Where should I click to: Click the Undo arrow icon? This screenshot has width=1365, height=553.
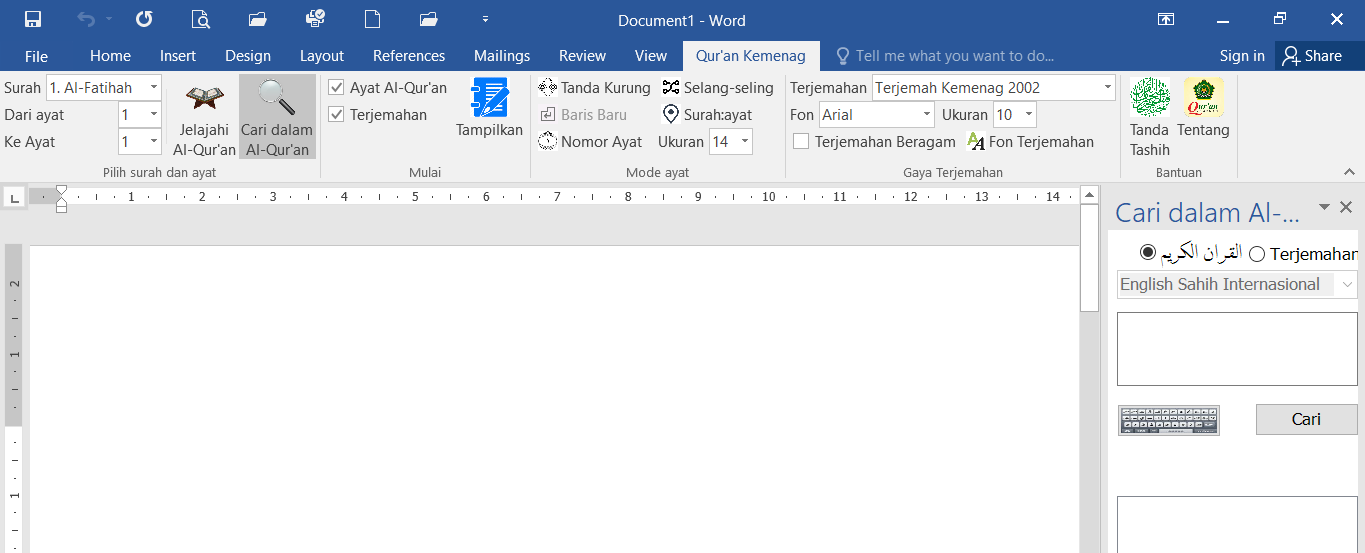(87, 19)
